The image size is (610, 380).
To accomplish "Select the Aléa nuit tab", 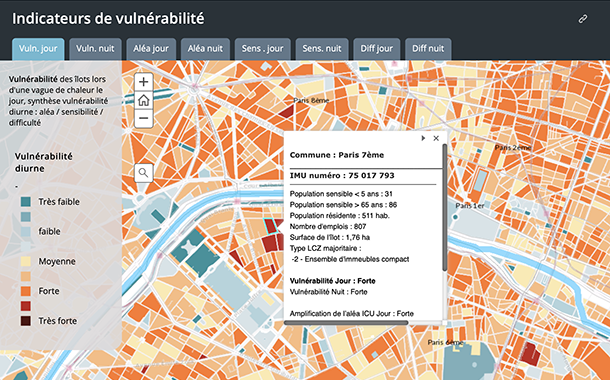I will pos(205,49).
